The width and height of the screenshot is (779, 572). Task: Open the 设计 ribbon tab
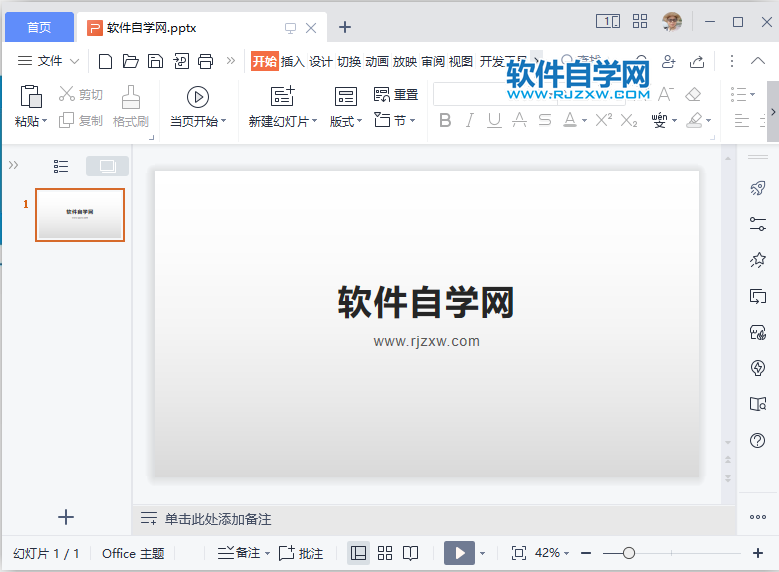click(x=320, y=61)
